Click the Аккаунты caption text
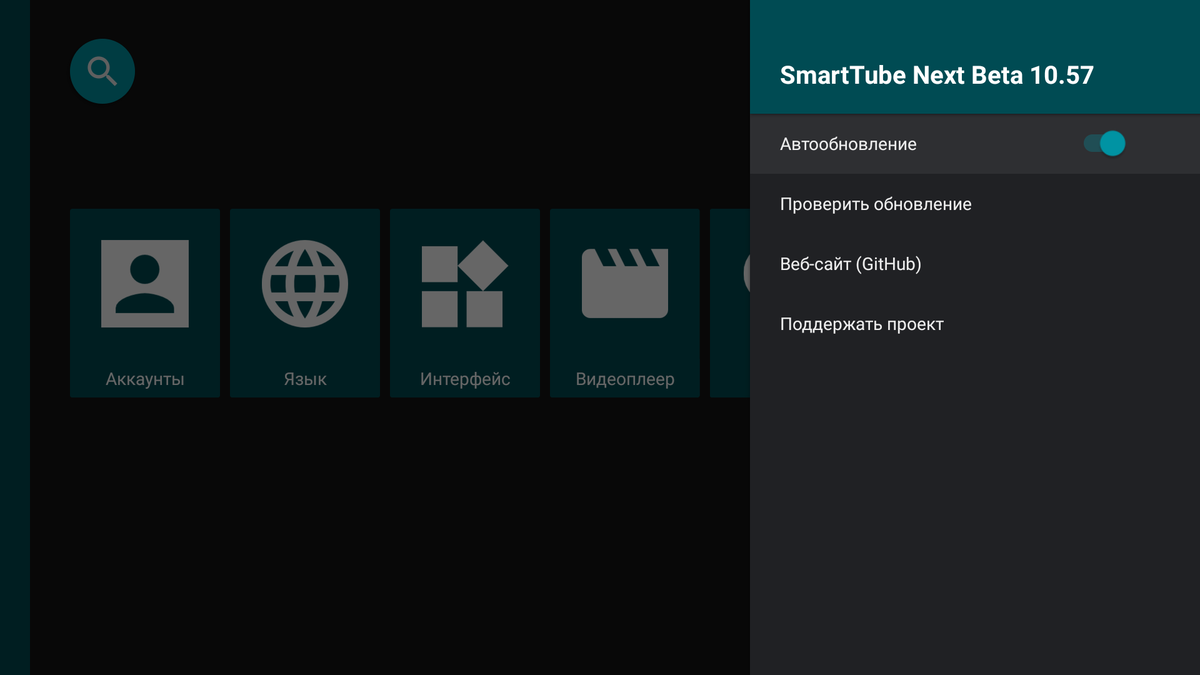The image size is (1200, 675). (145, 379)
